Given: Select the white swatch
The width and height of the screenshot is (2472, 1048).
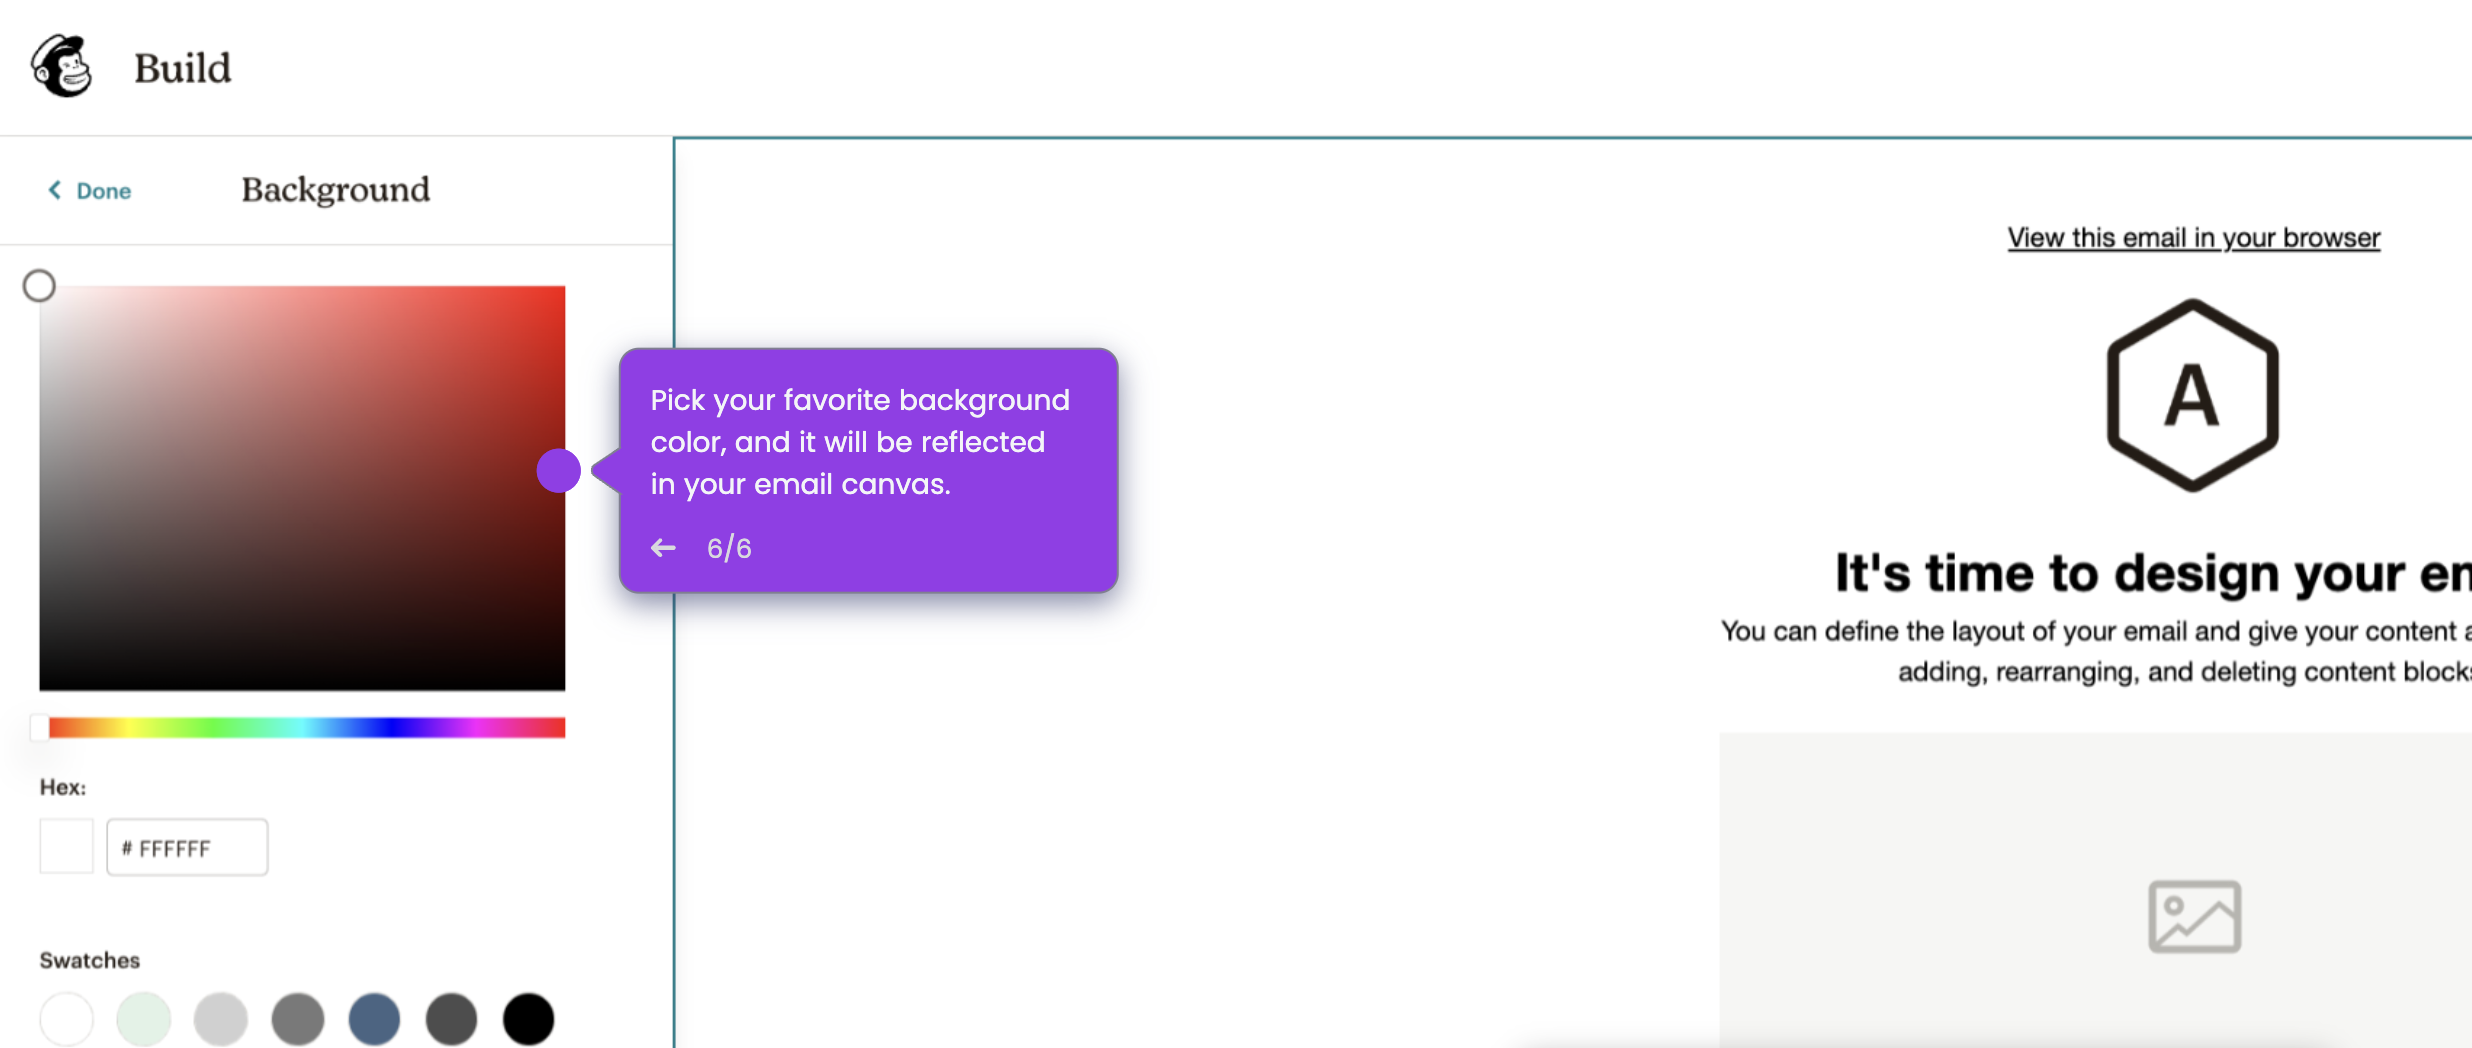Looking at the screenshot, I should click(66, 1018).
